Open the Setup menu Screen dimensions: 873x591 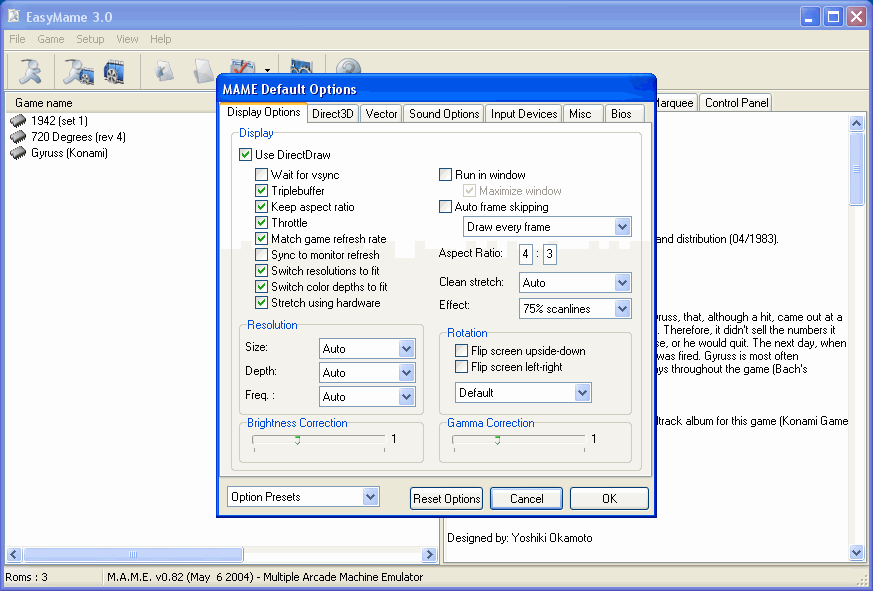tap(90, 39)
